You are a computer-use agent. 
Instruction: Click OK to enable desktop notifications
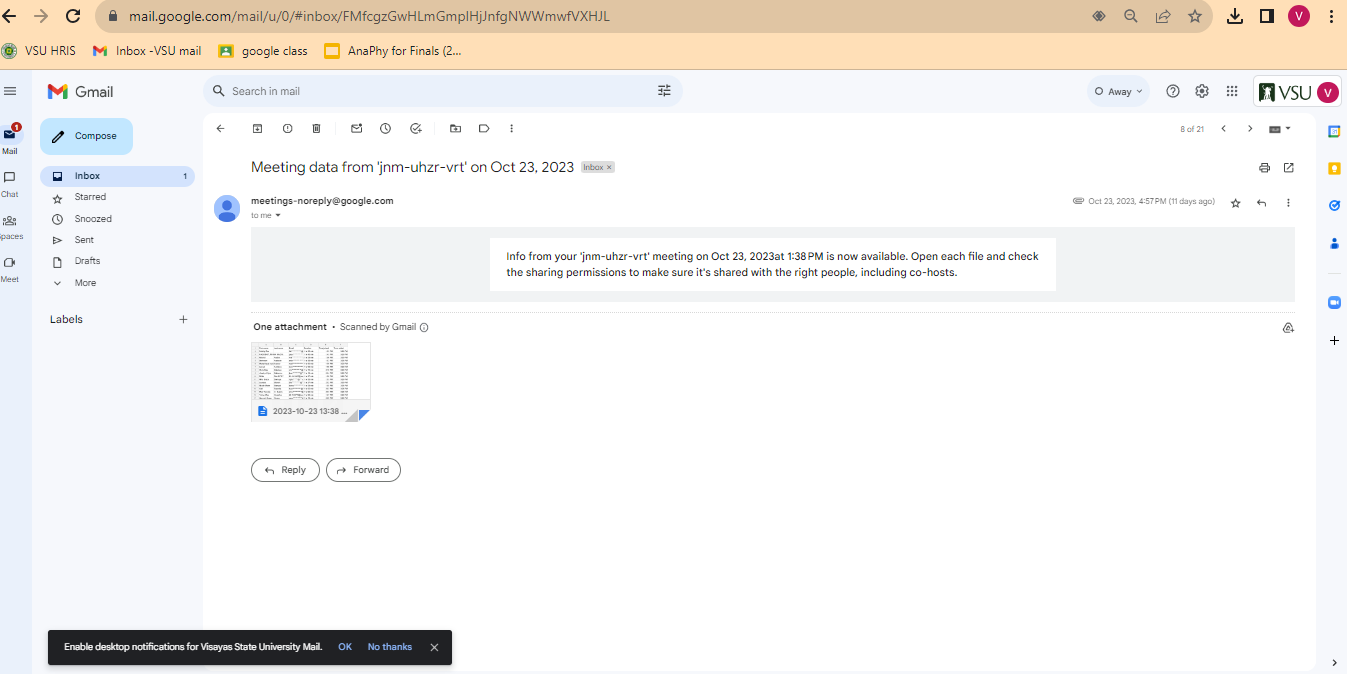coord(345,647)
